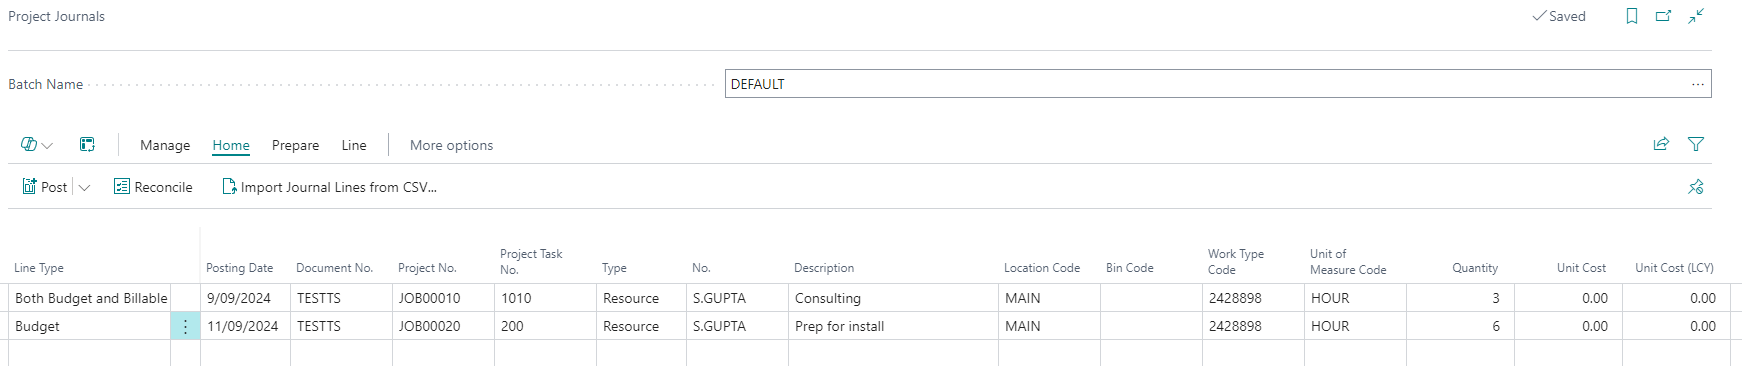Image resolution: width=1742 pixels, height=366 pixels.
Task: Select the Both Budget and Billable cell
Action: click(90, 298)
